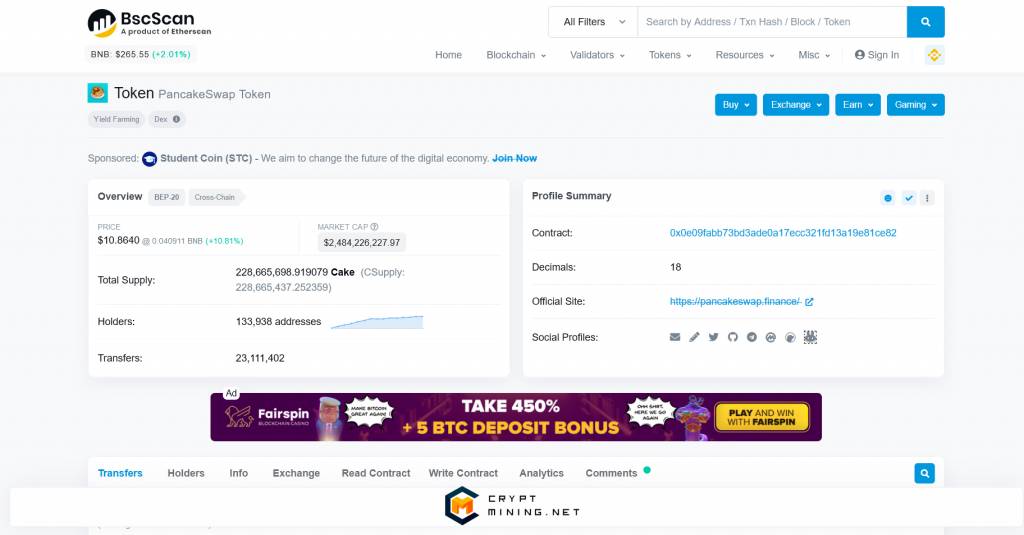
Task: Open the CoinGecko social profile icon
Action: pos(790,338)
